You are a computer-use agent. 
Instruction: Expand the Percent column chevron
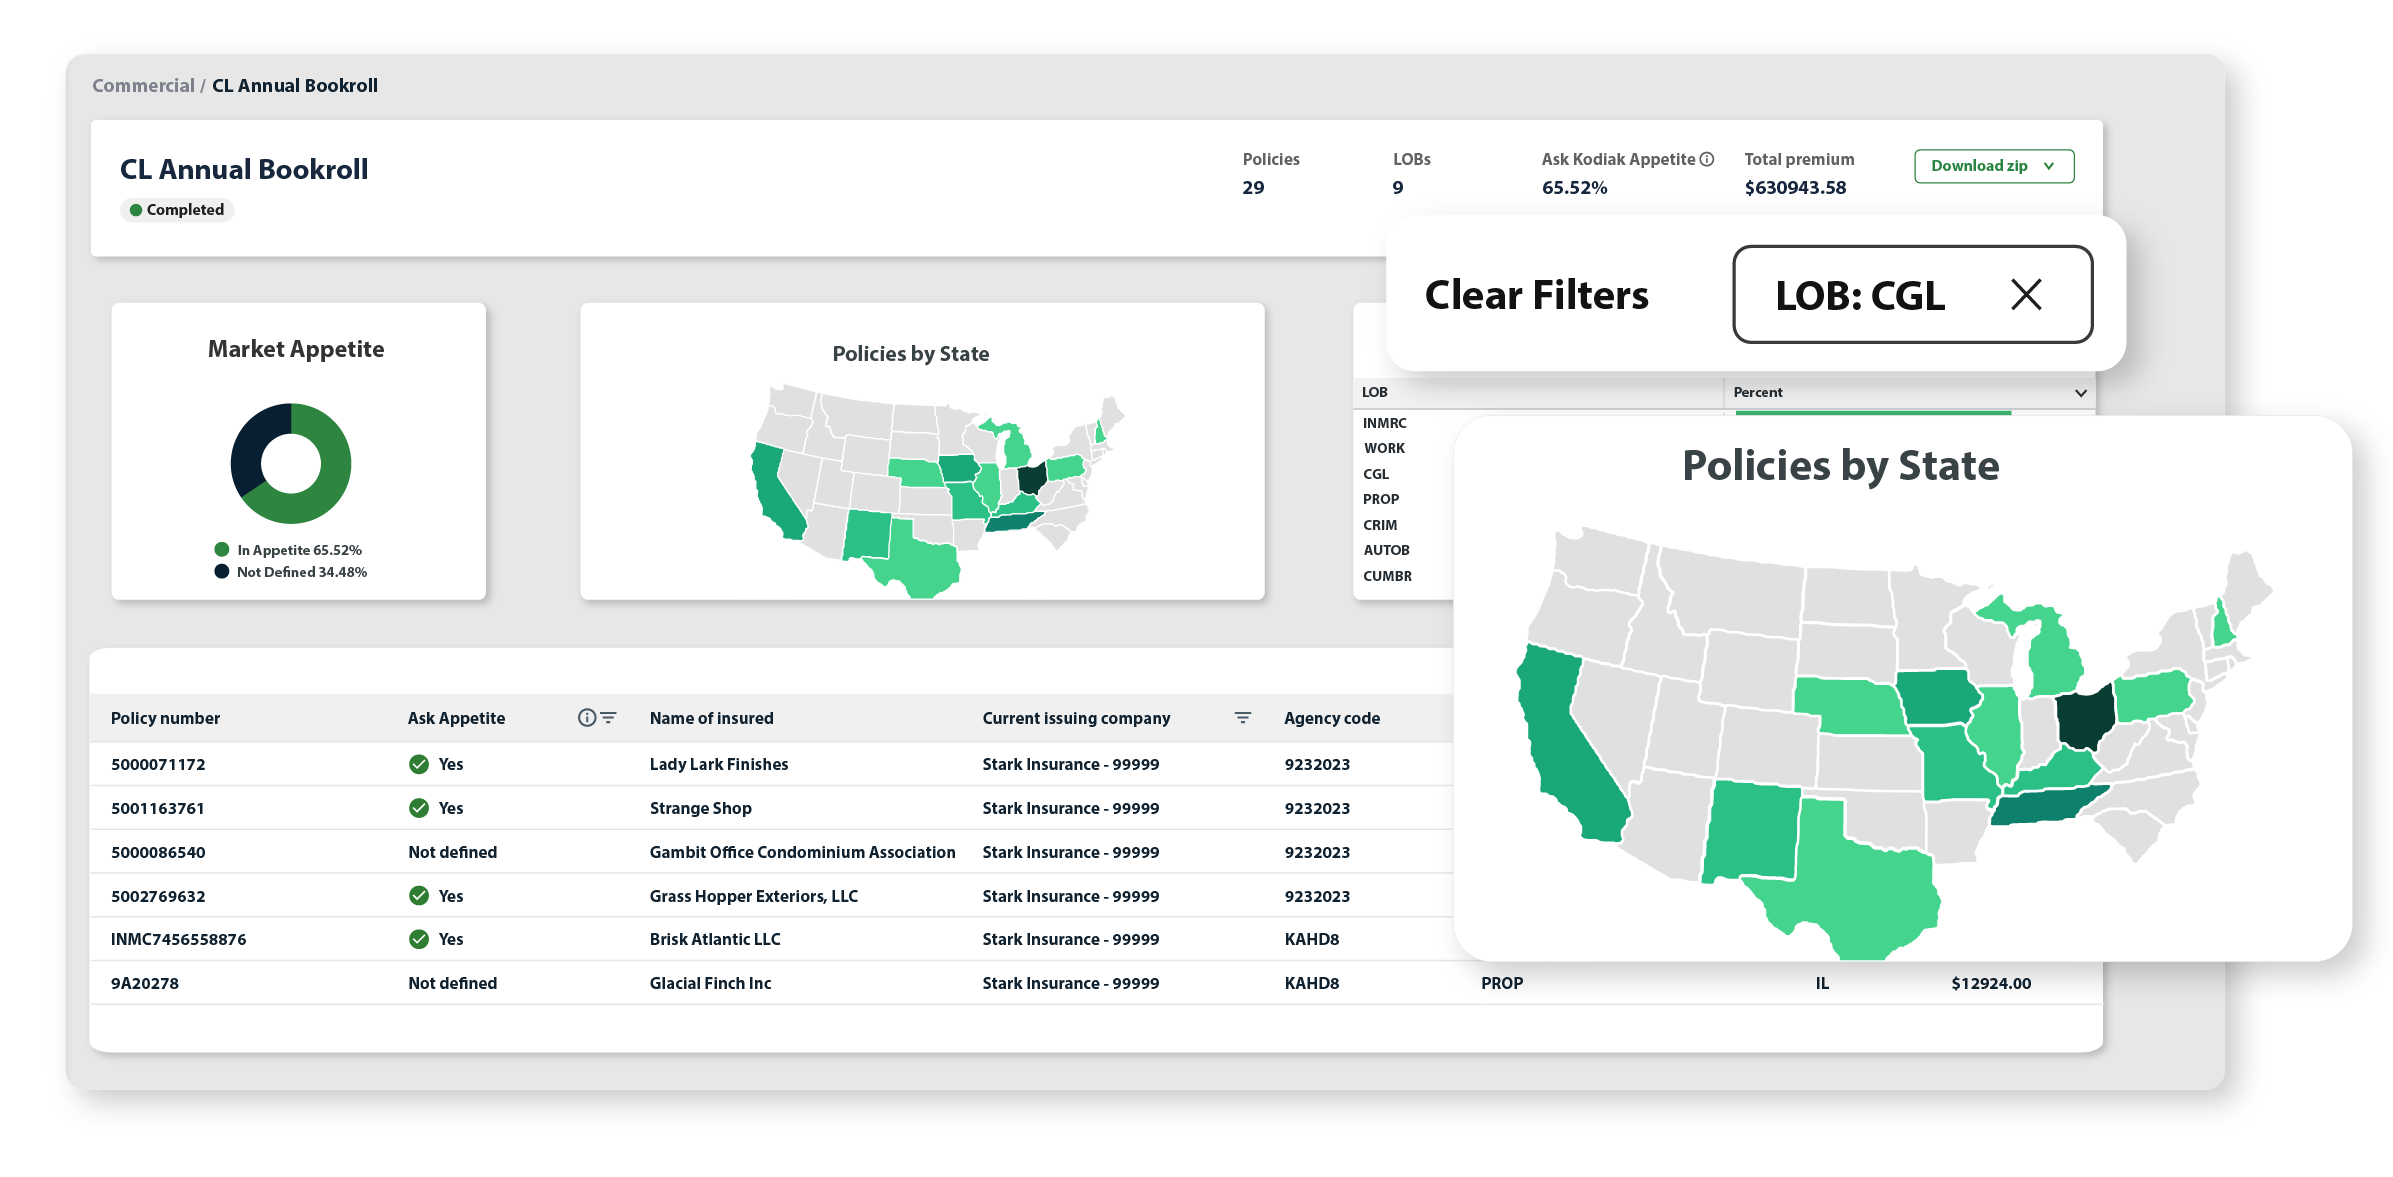click(x=2081, y=393)
